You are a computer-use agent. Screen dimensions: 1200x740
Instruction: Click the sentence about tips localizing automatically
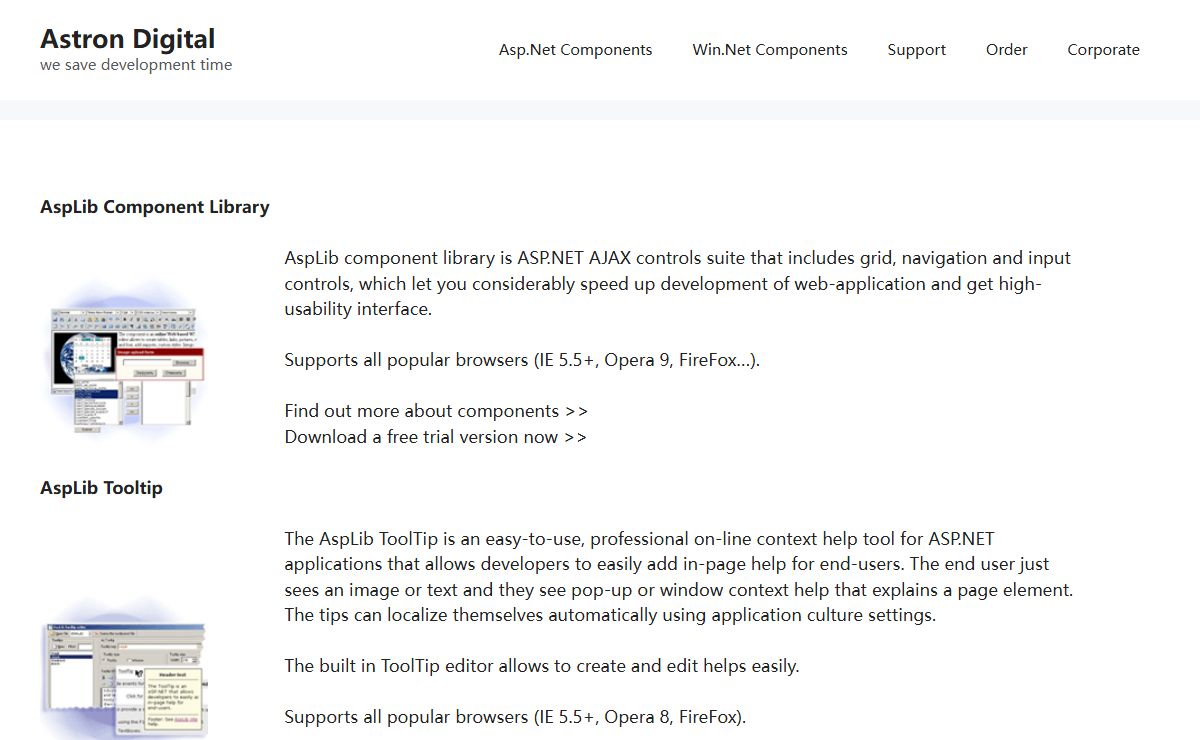pyautogui.click(x=610, y=615)
